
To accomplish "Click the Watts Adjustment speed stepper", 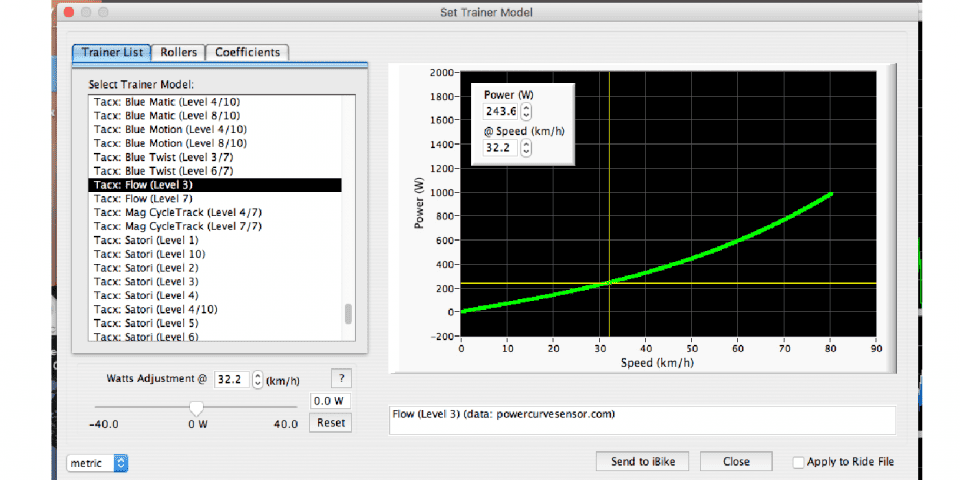I will click(x=258, y=380).
